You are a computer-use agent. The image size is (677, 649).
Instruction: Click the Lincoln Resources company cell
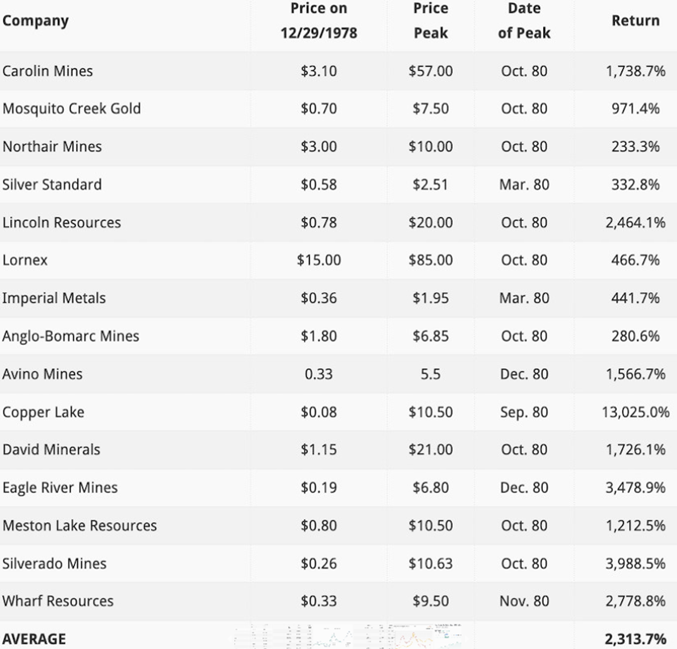coord(62,222)
